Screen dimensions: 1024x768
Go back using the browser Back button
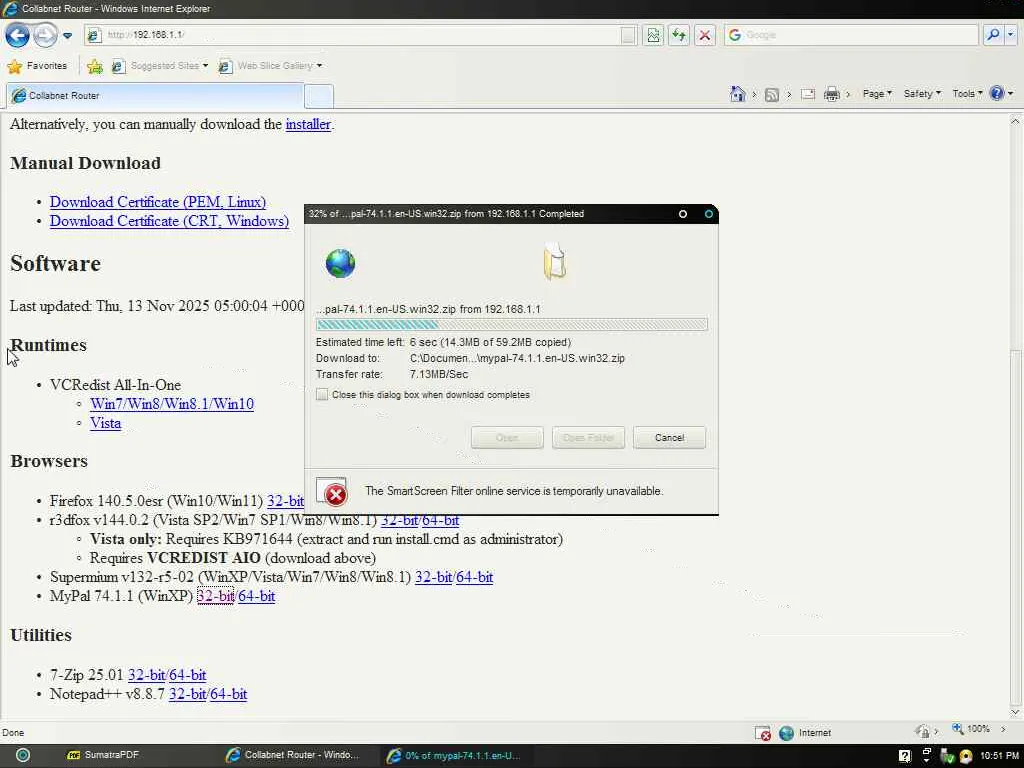[x=17, y=35]
